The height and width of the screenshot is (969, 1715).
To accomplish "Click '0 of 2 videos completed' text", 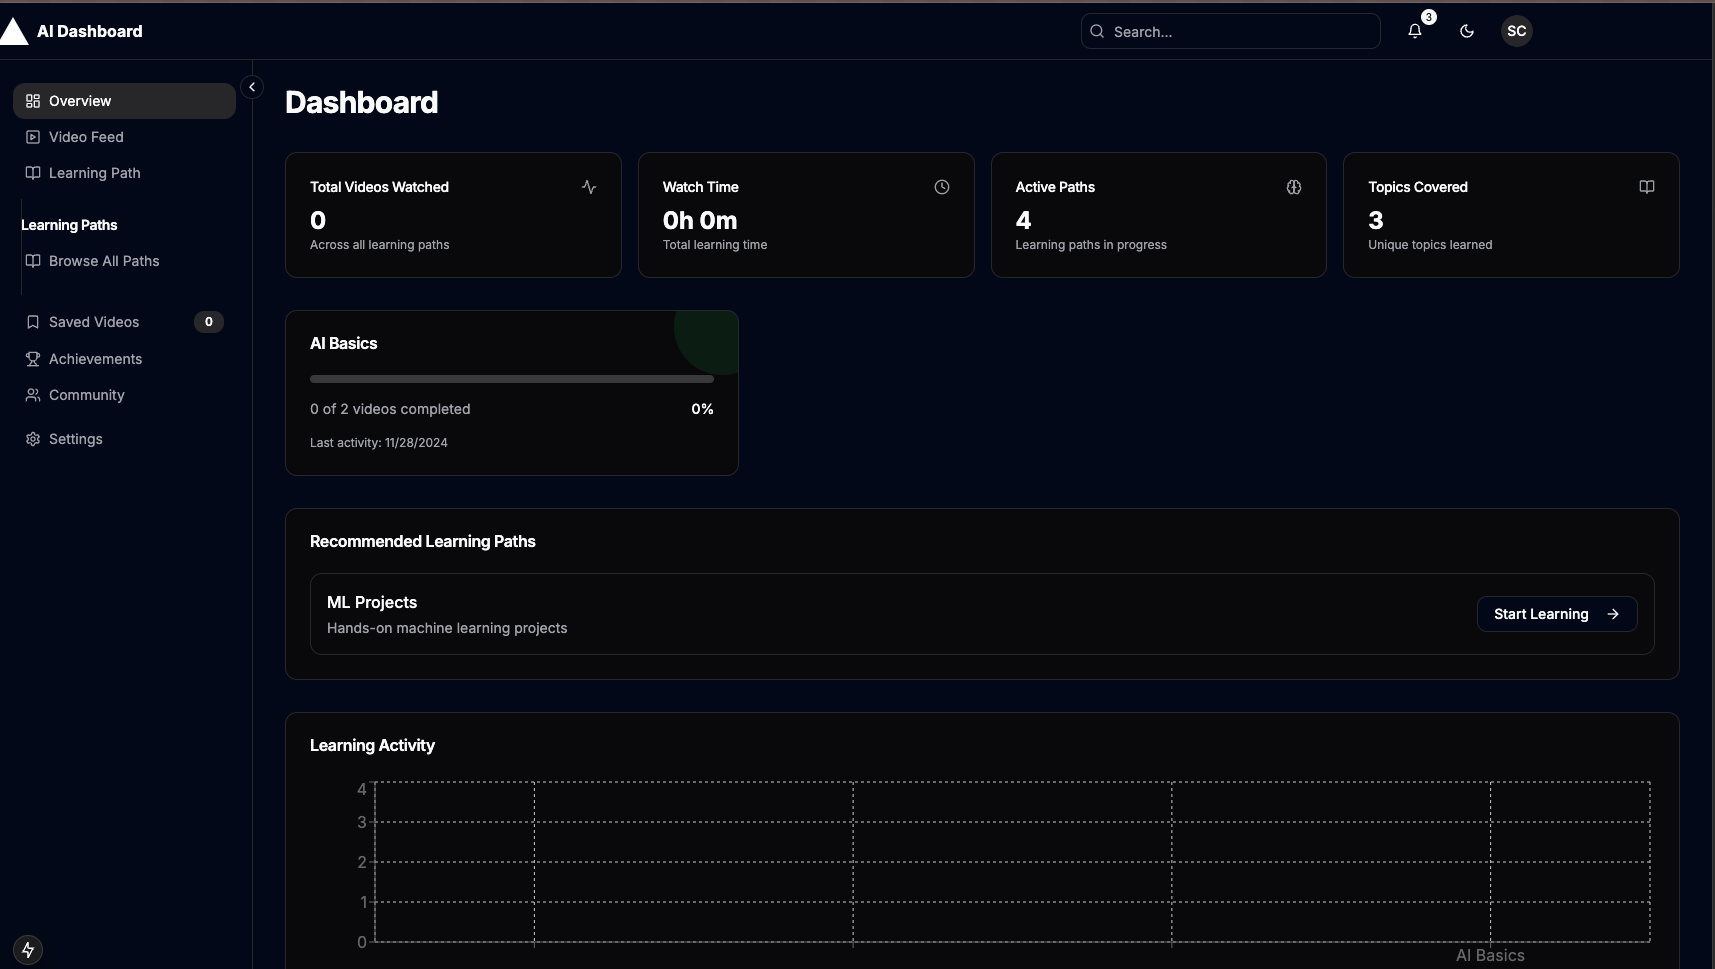I will pos(390,409).
